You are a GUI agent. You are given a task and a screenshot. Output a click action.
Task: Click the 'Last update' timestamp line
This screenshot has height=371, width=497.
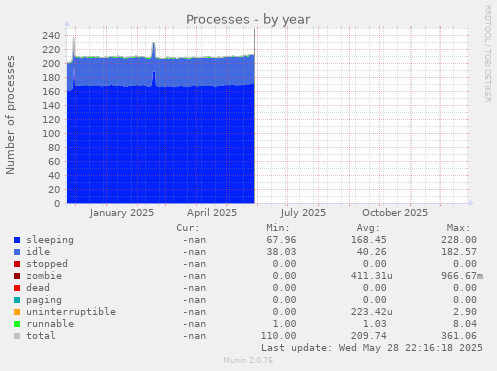[372, 348]
